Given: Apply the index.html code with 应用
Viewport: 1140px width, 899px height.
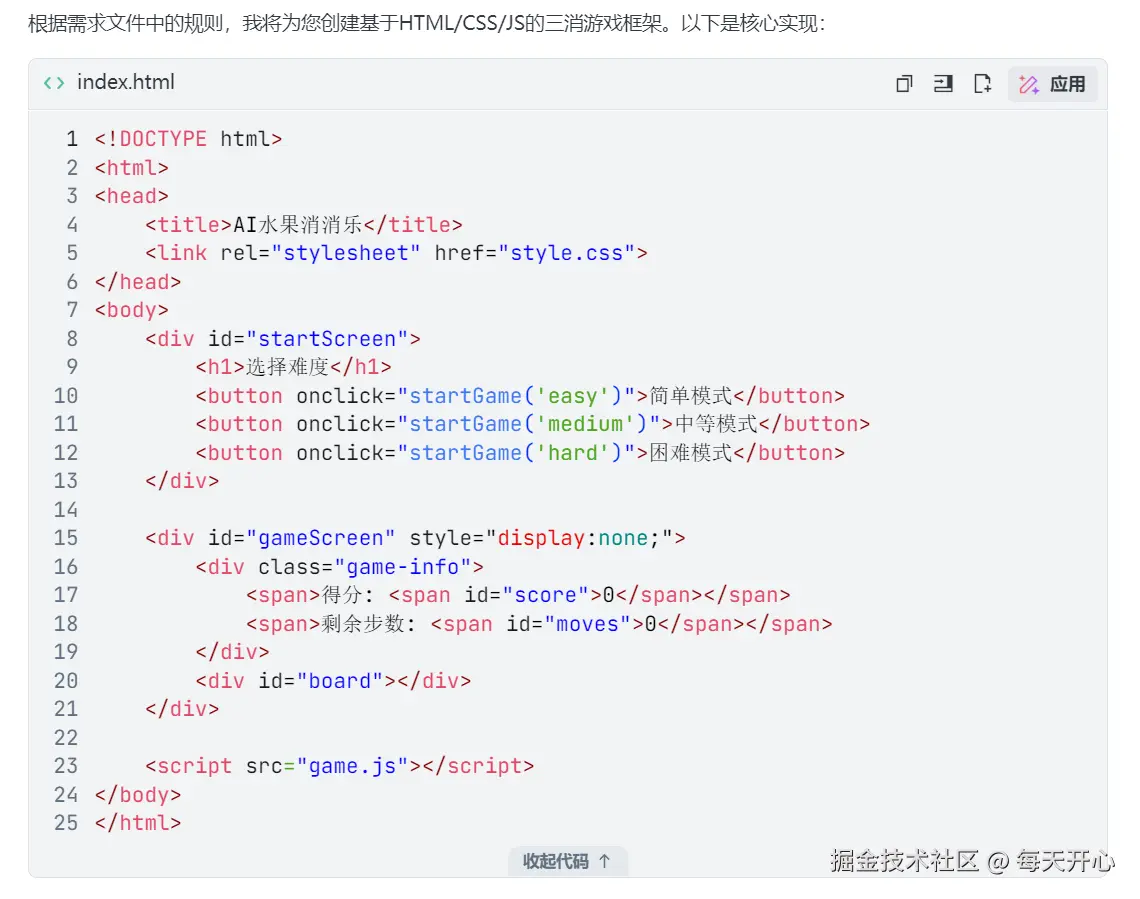Looking at the screenshot, I should (x=1052, y=84).
